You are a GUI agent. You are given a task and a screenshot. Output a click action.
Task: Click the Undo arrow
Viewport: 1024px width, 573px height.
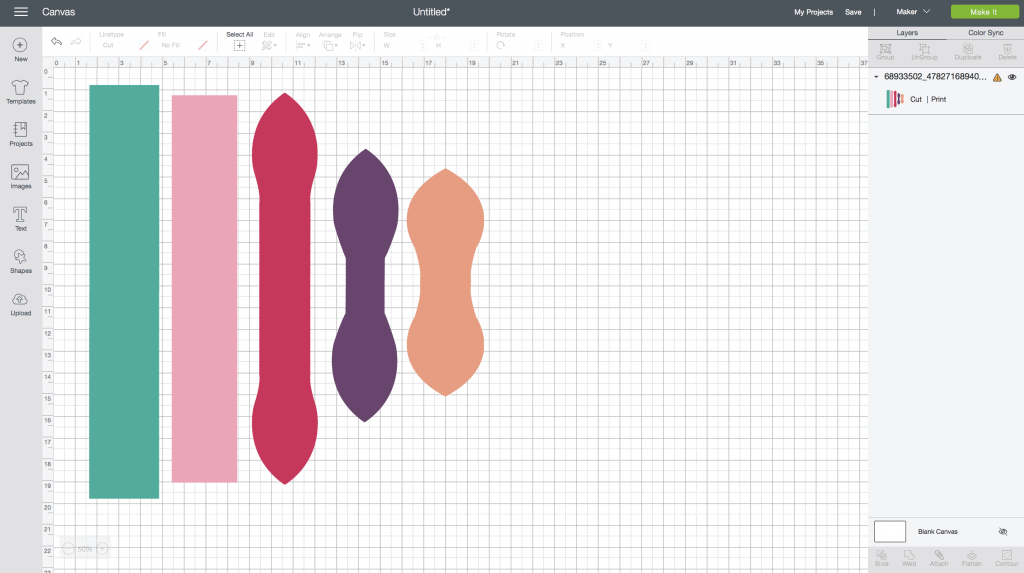57,42
